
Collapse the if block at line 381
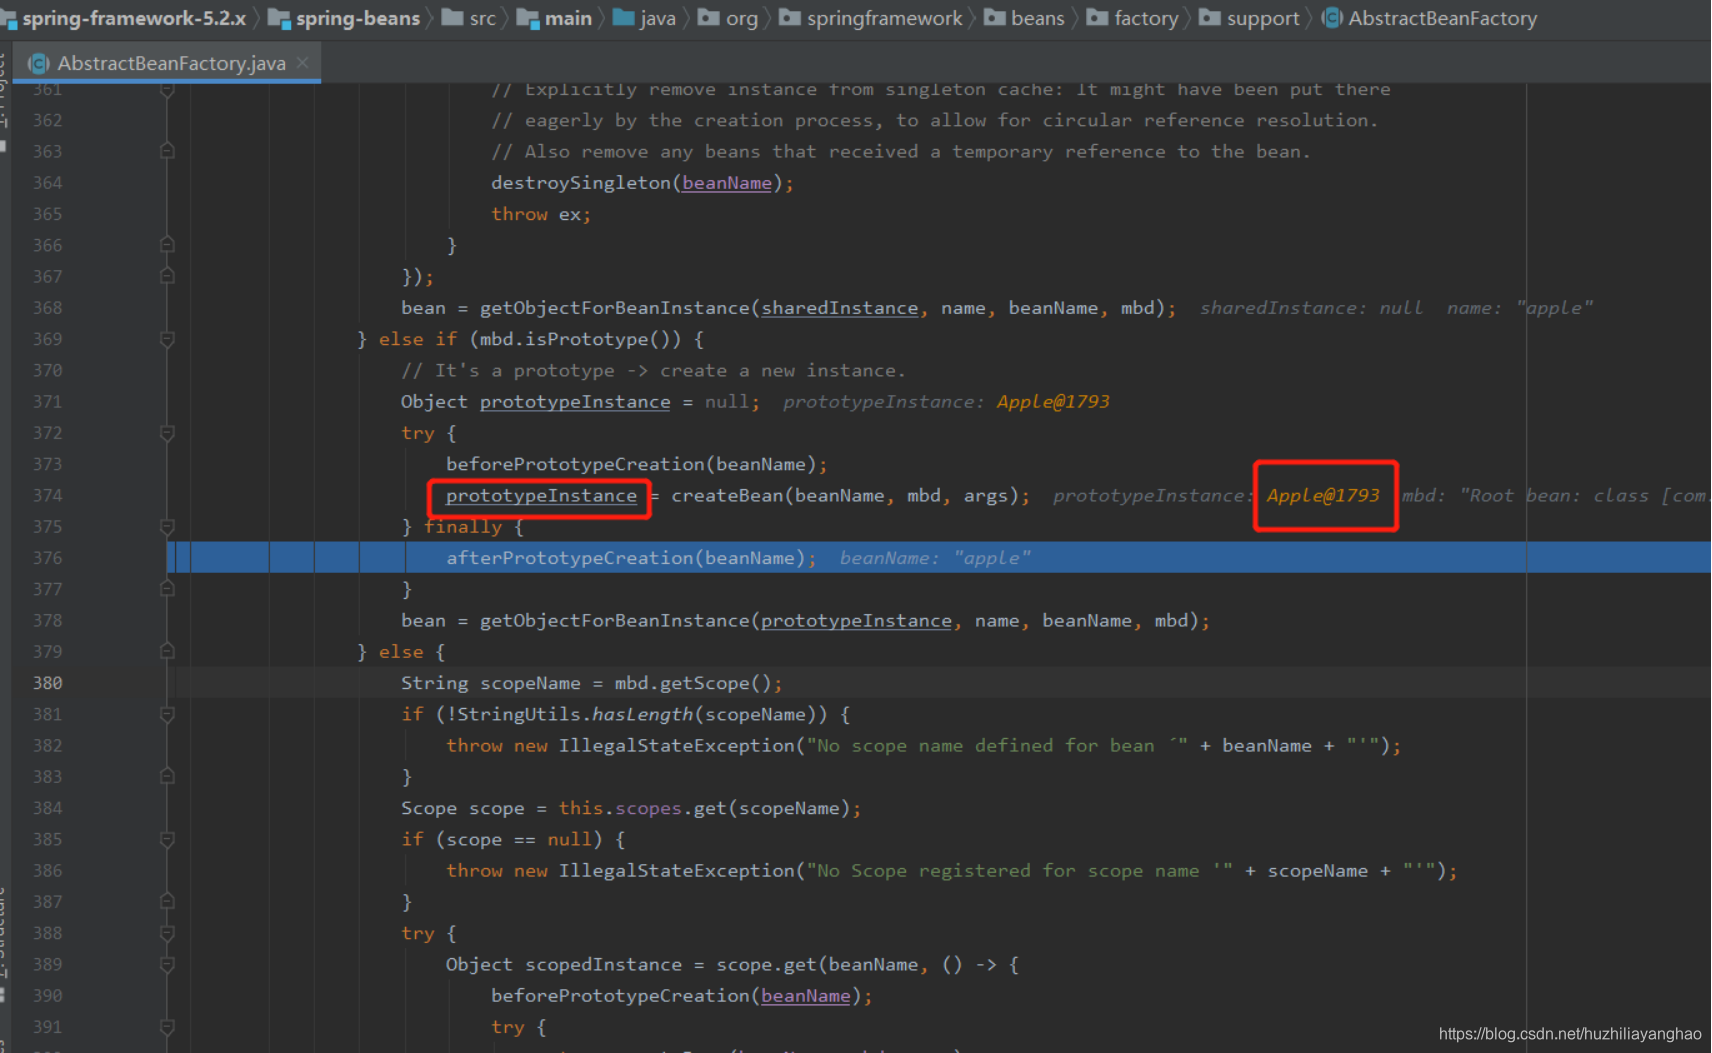point(167,715)
